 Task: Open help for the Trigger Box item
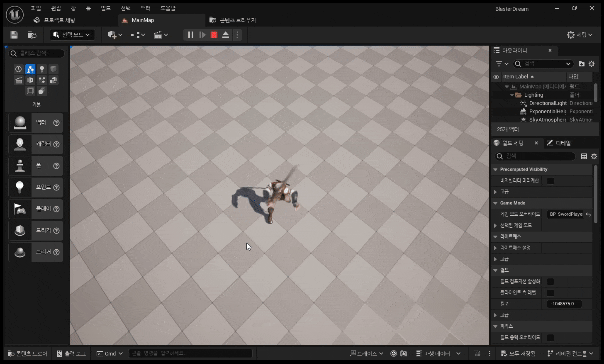[56, 230]
